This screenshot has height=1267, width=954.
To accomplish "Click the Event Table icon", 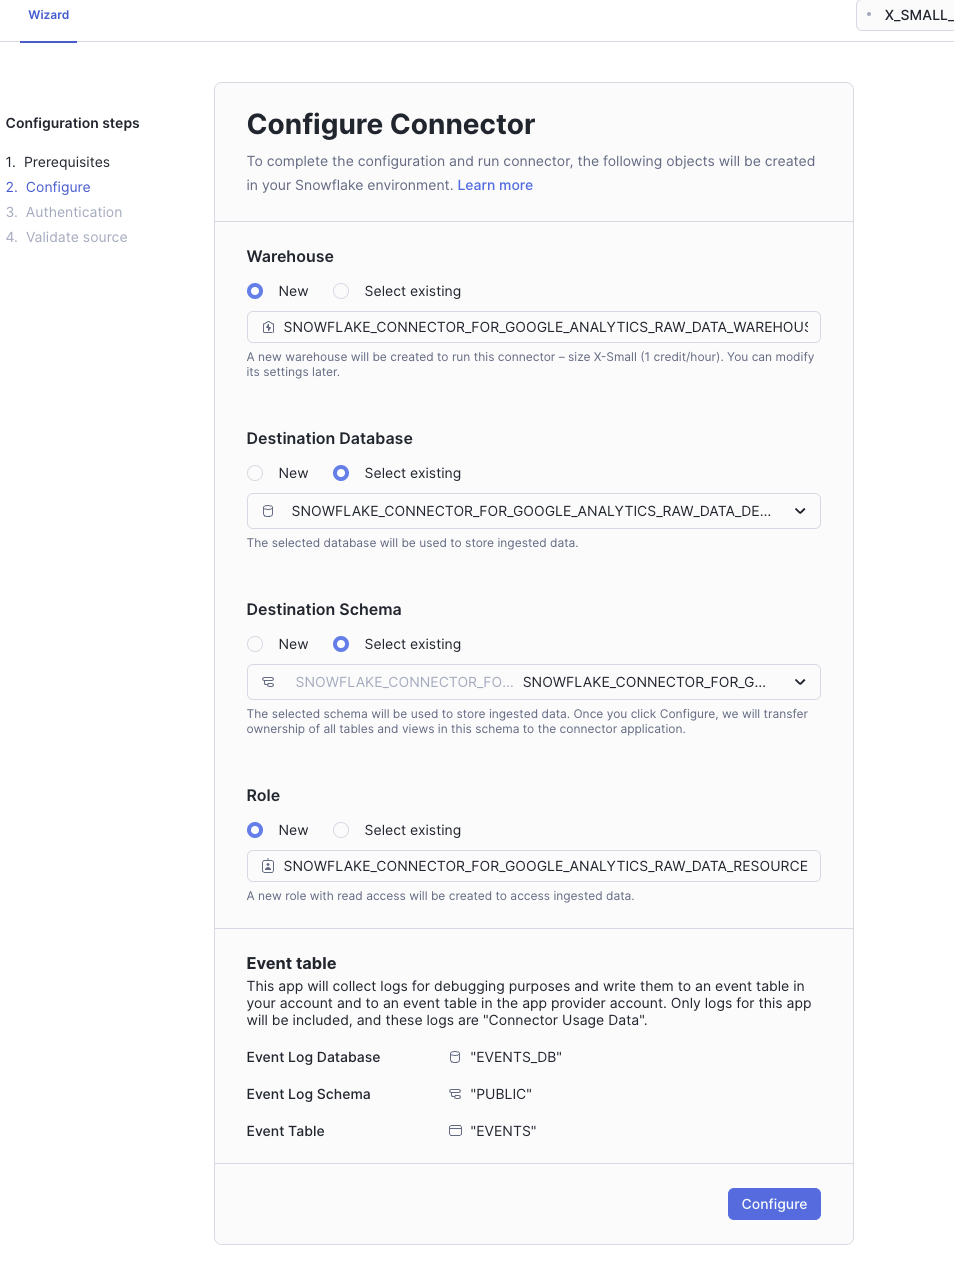I will pyautogui.click(x=455, y=1131).
